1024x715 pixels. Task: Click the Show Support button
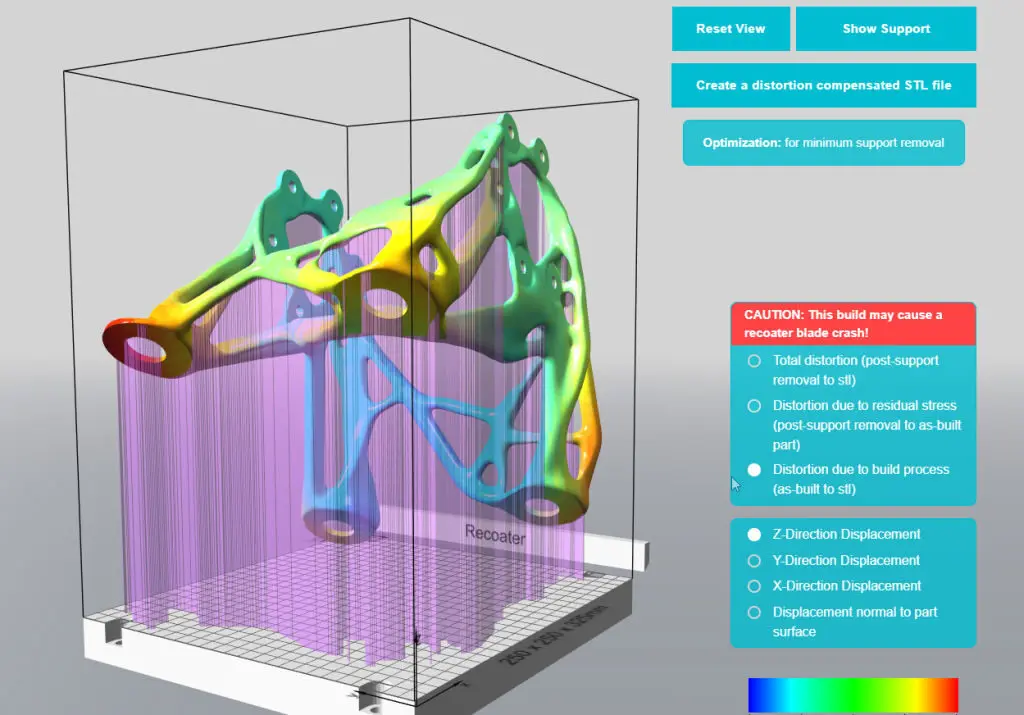click(884, 29)
